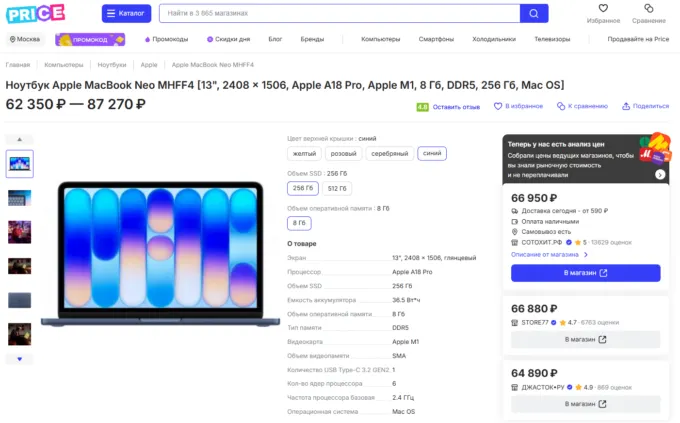Image resolution: width=680 pixels, height=423 pixels.
Task: Click the промокод banner button
Action: point(90,39)
